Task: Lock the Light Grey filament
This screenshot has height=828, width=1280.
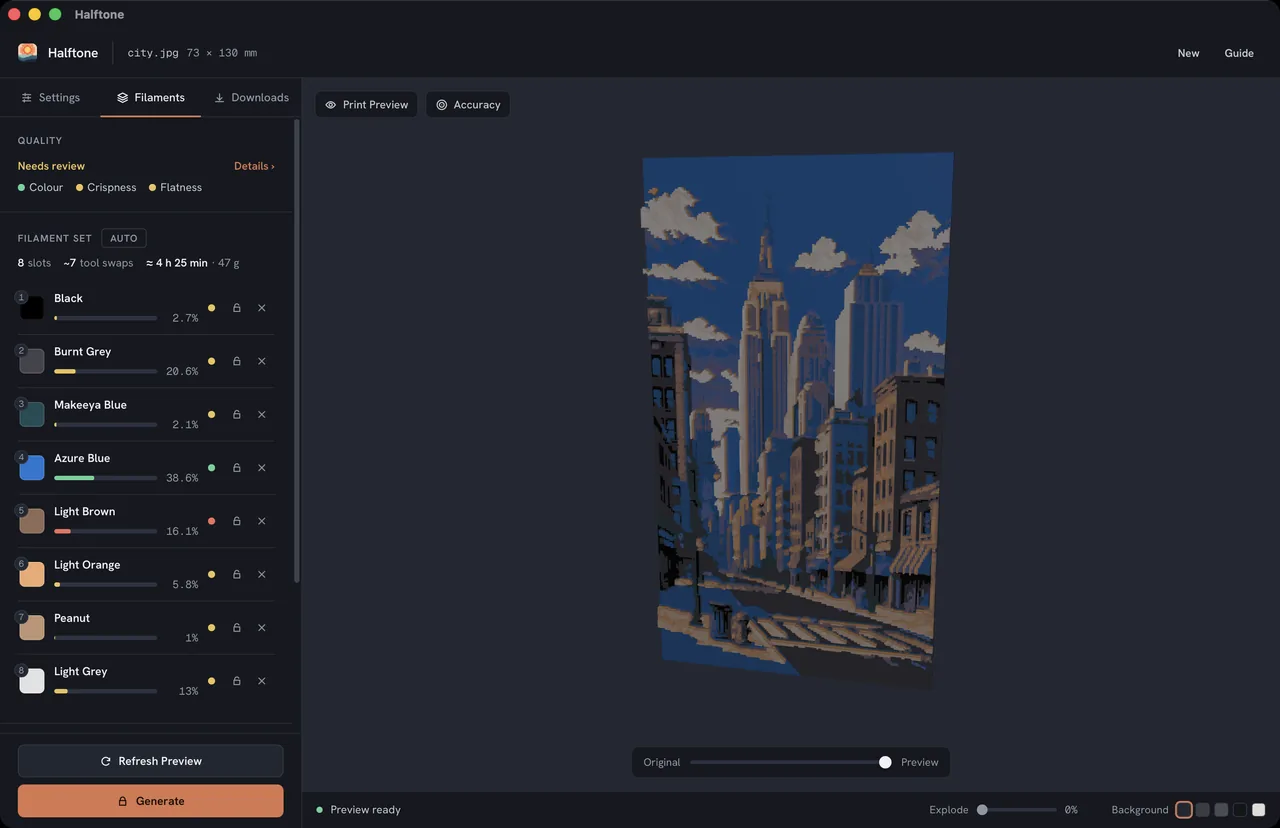Action: click(237, 681)
